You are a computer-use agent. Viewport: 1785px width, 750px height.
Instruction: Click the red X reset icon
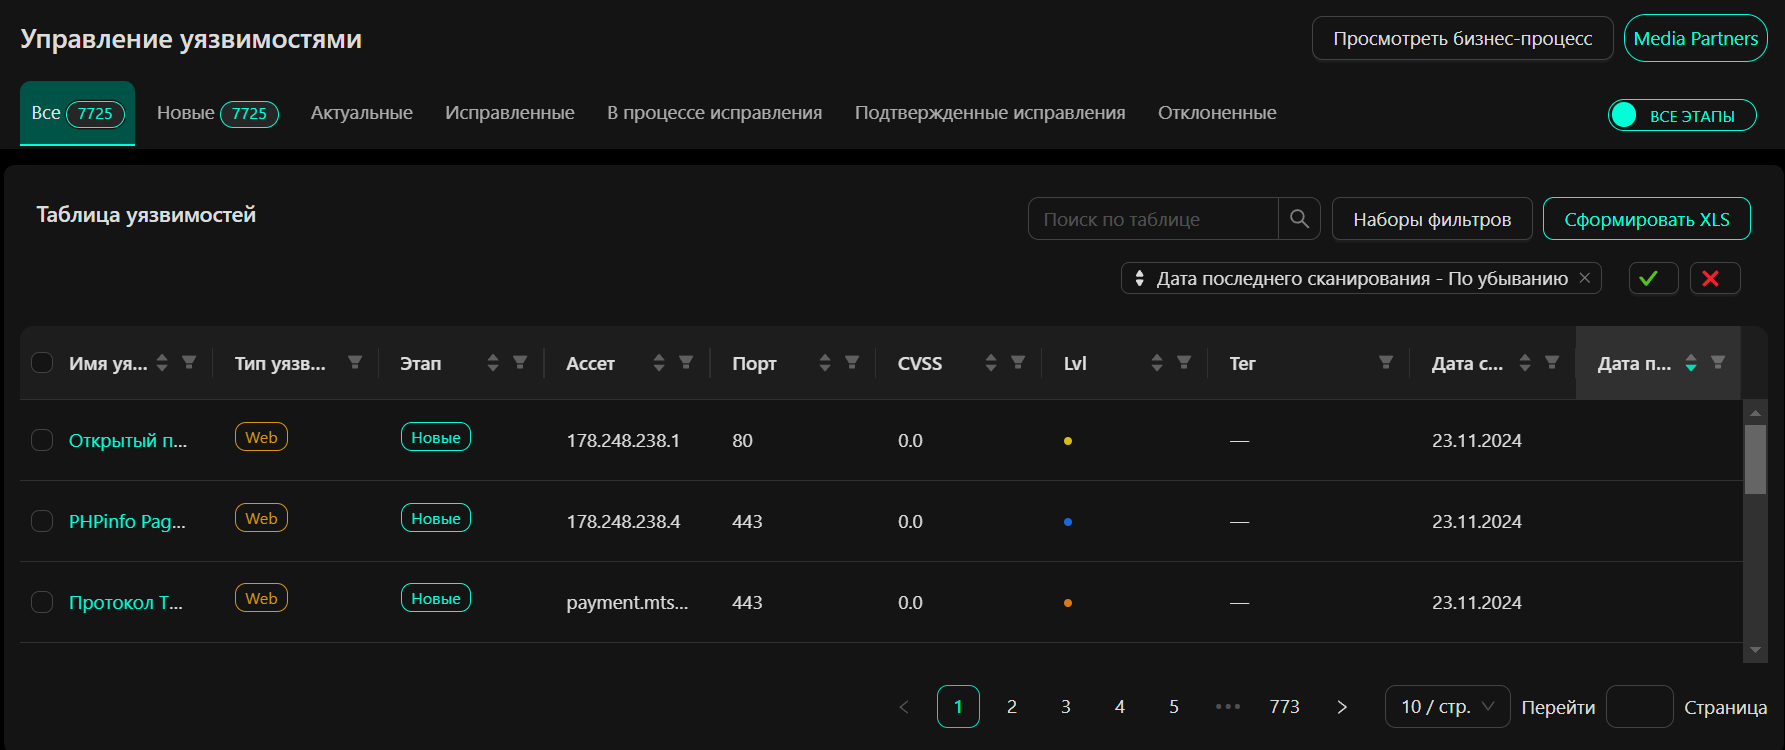[1714, 278]
